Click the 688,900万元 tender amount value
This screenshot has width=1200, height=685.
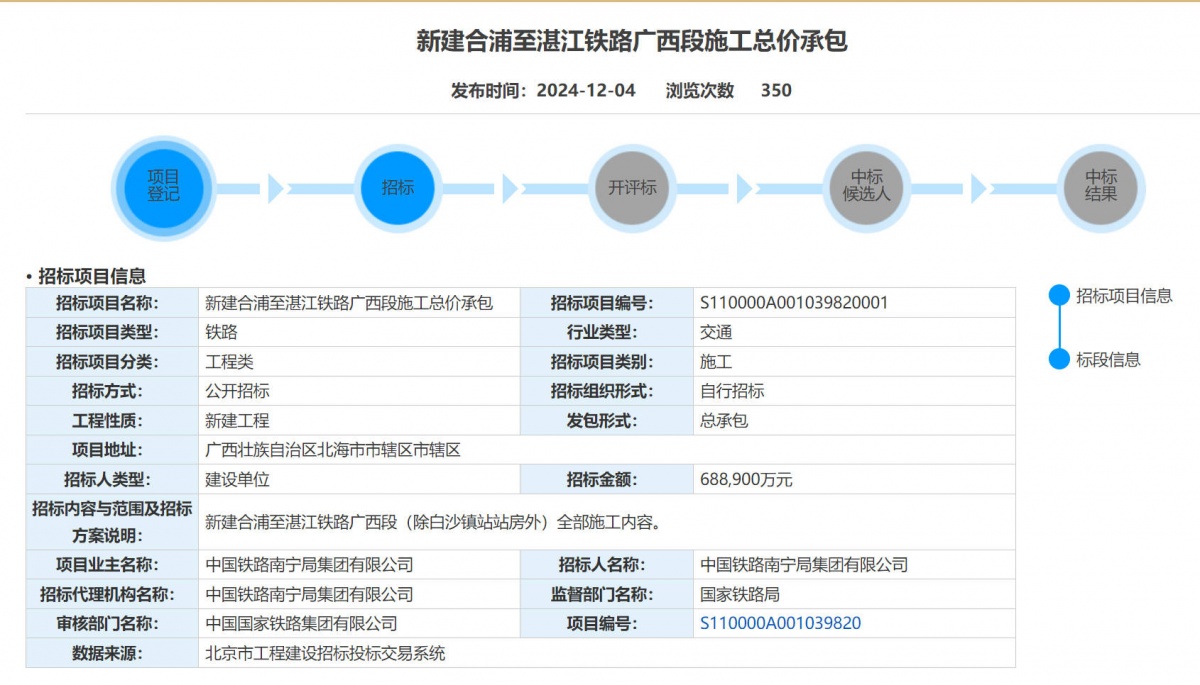coord(746,480)
